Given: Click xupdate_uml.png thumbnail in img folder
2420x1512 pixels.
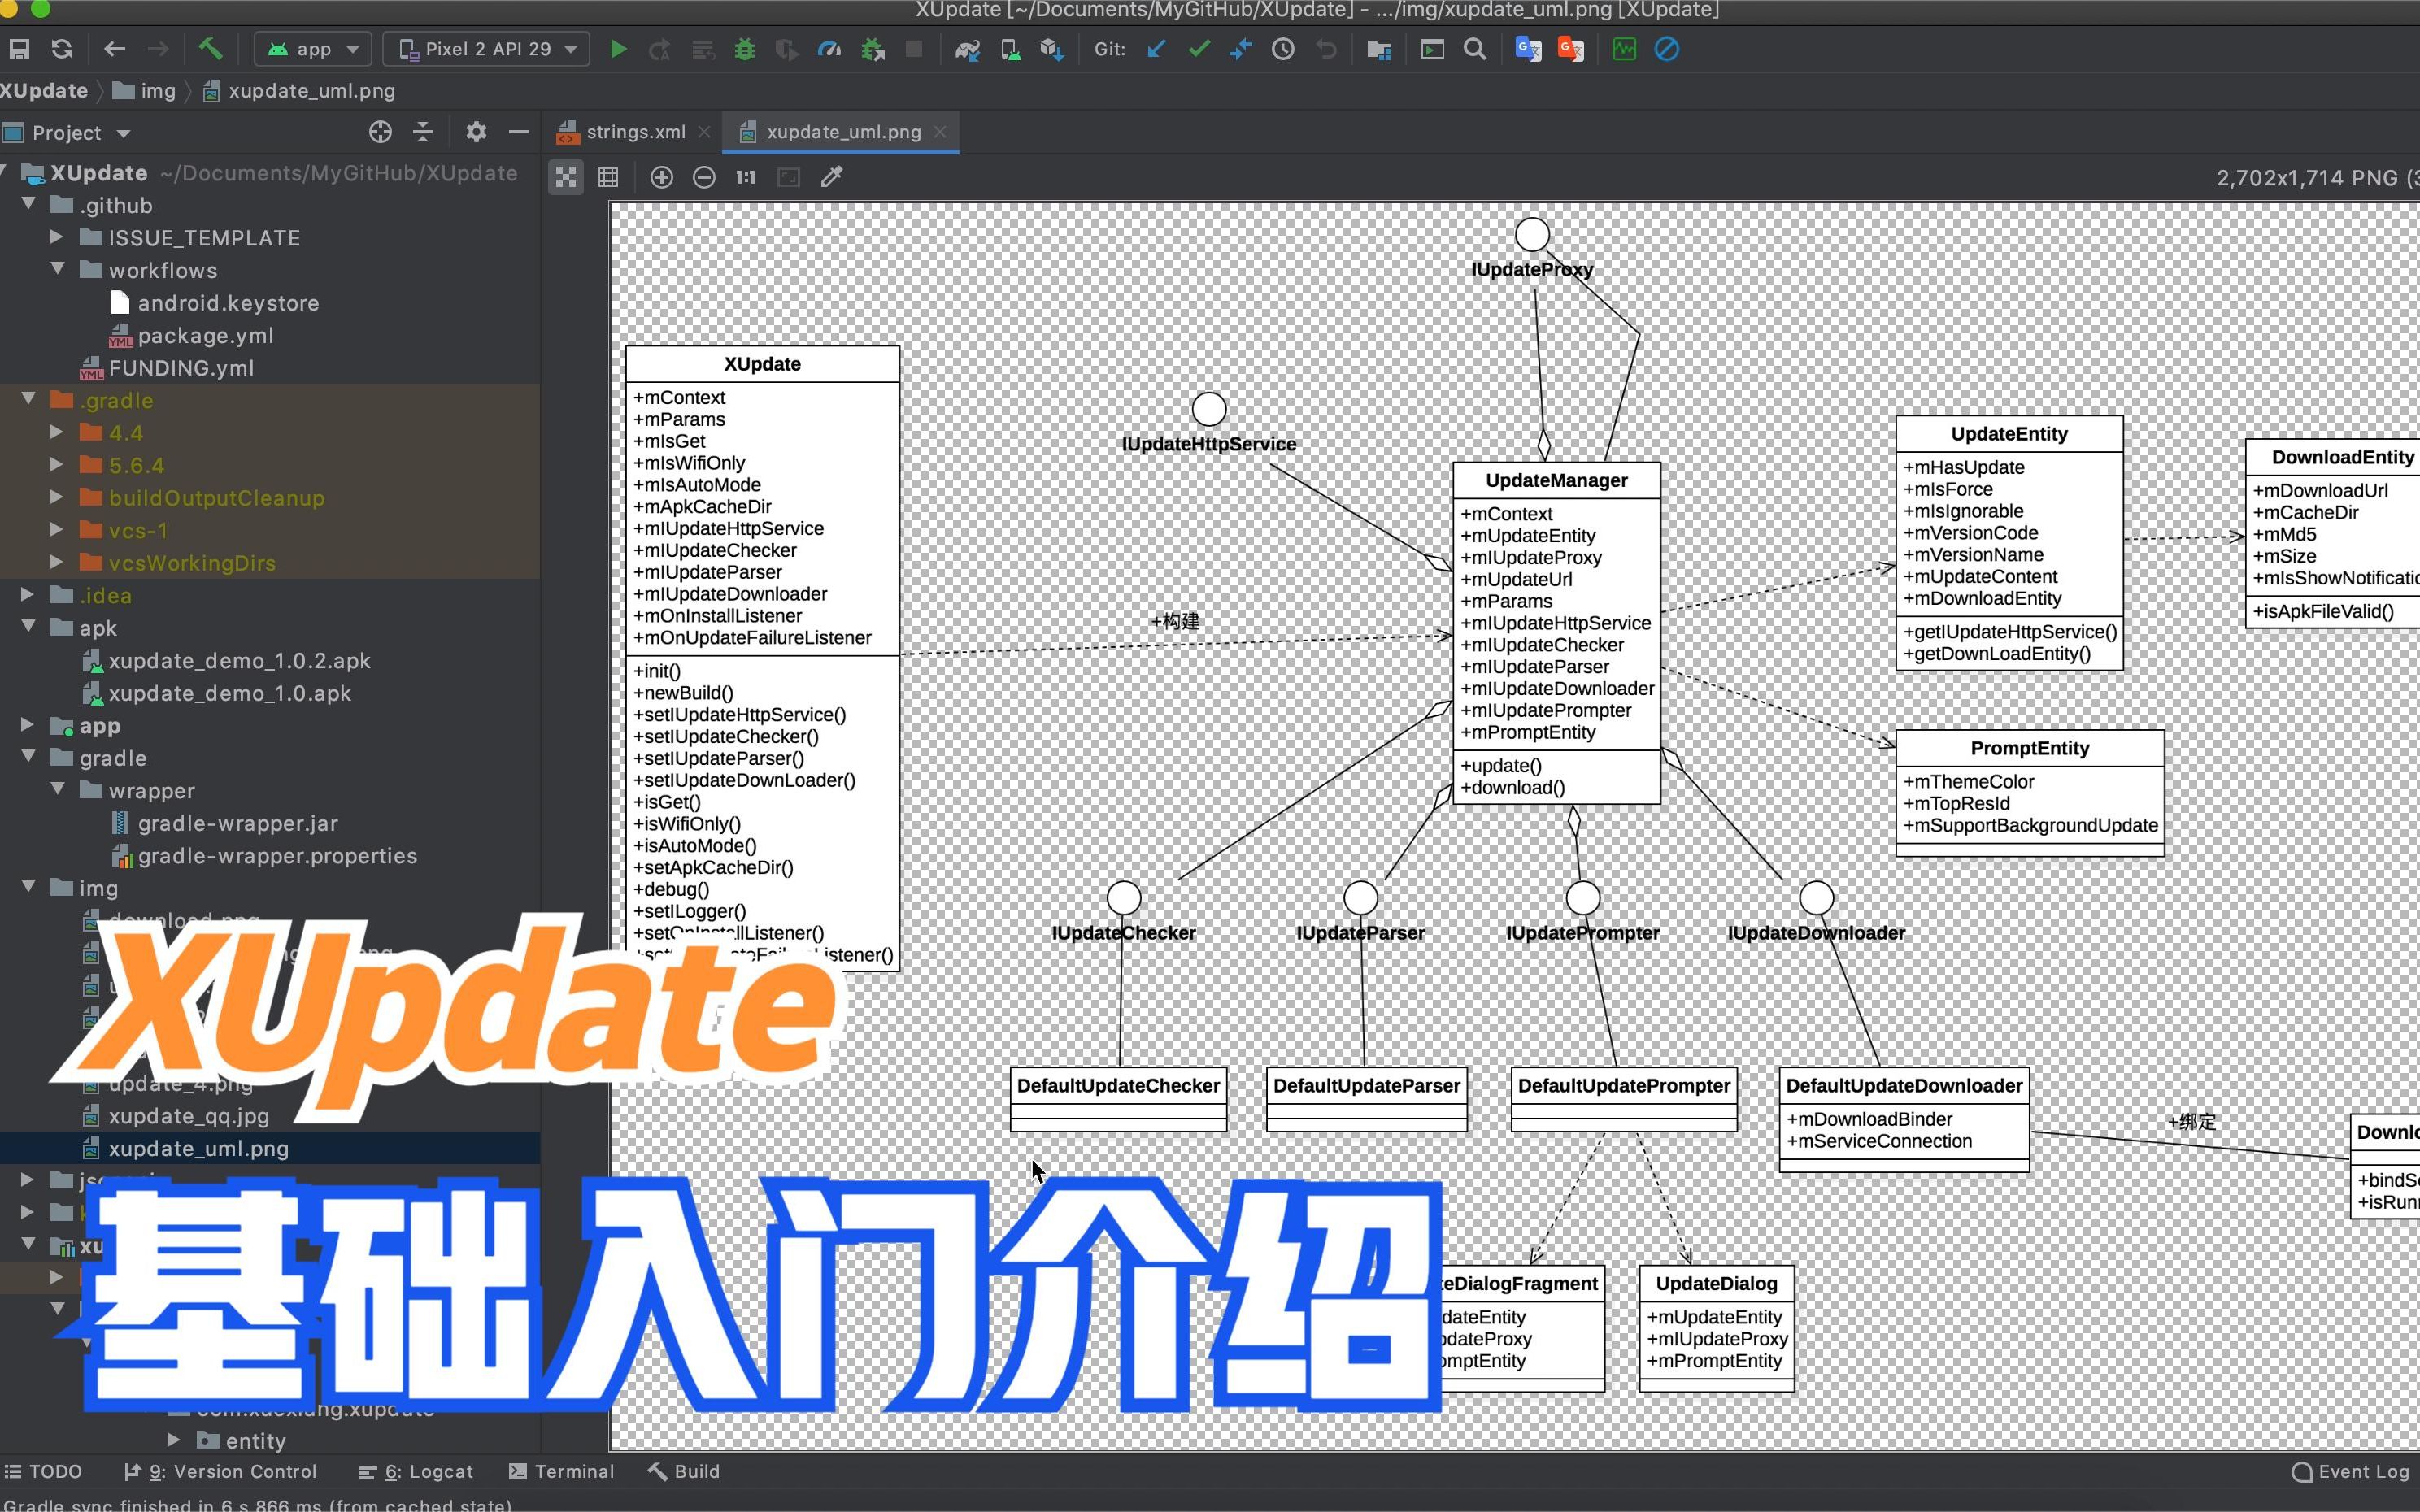Looking at the screenshot, I should pos(197,1148).
